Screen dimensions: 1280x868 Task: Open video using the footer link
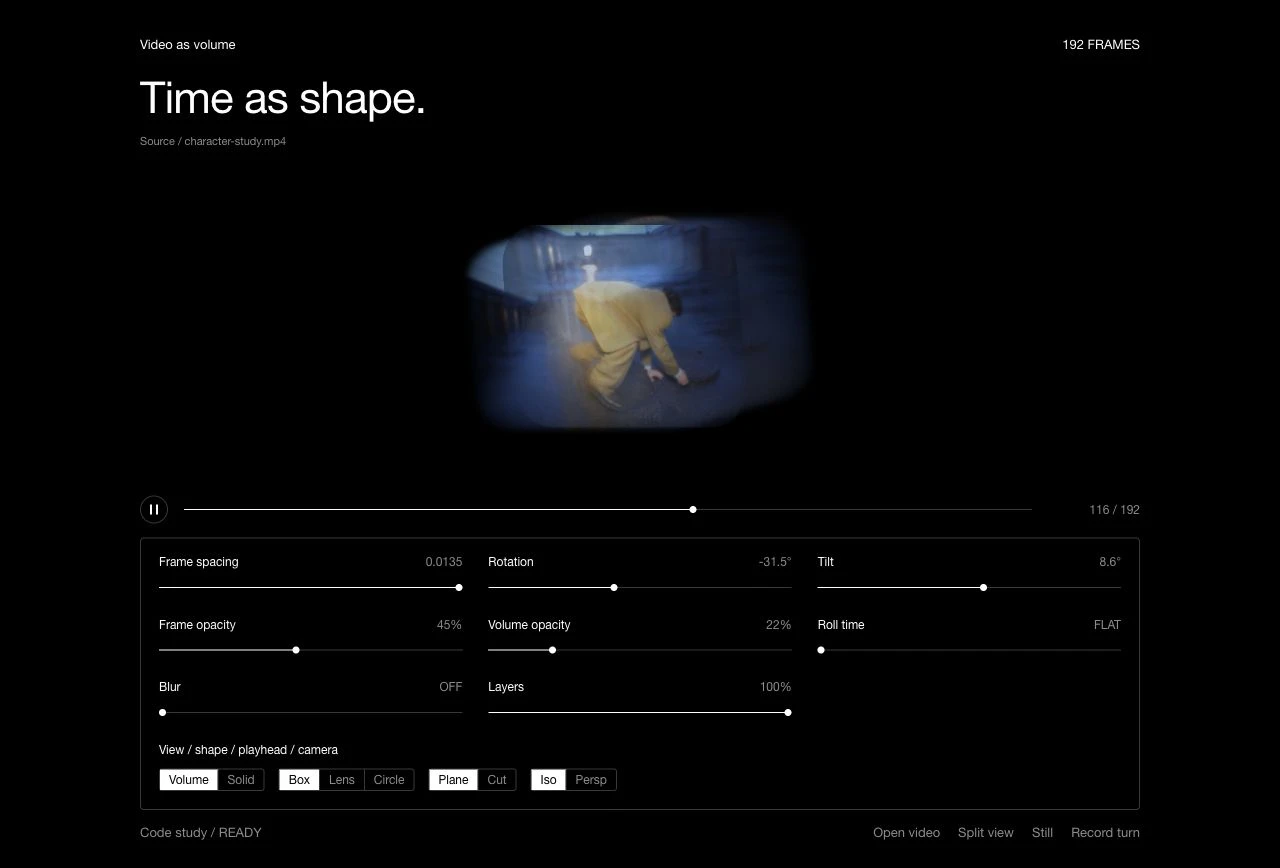906,833
